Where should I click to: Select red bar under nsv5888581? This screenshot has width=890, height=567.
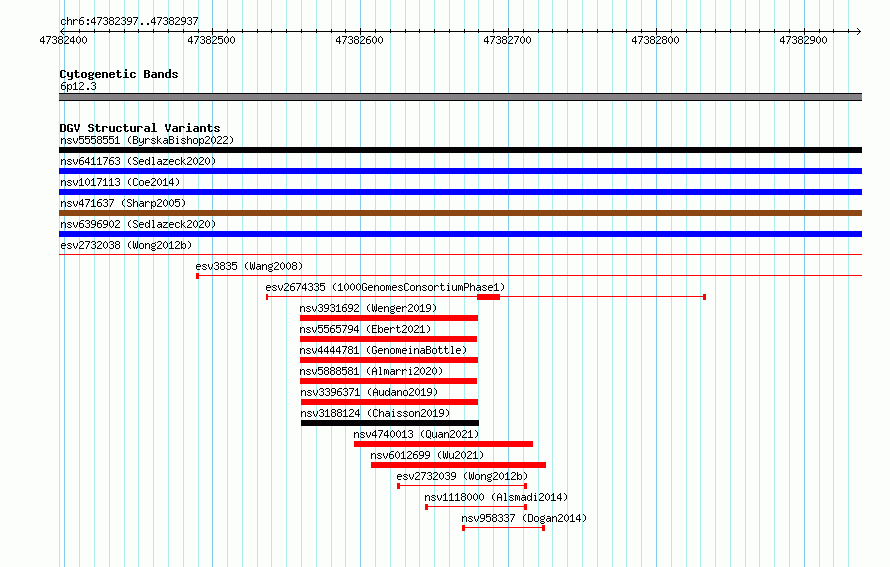tap(388, 381)
